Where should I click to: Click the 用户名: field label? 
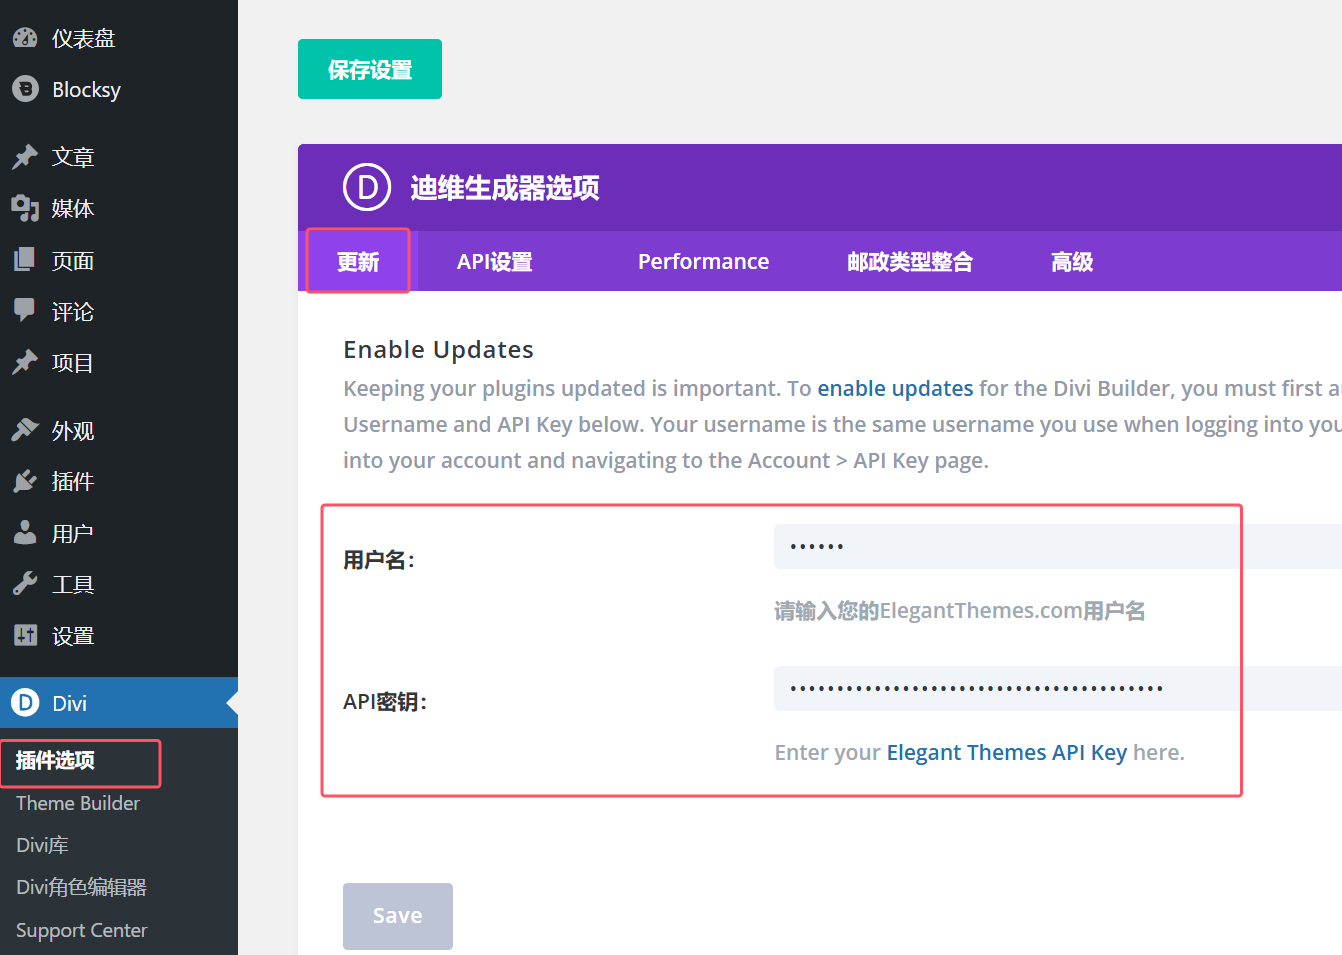(379, 560)
